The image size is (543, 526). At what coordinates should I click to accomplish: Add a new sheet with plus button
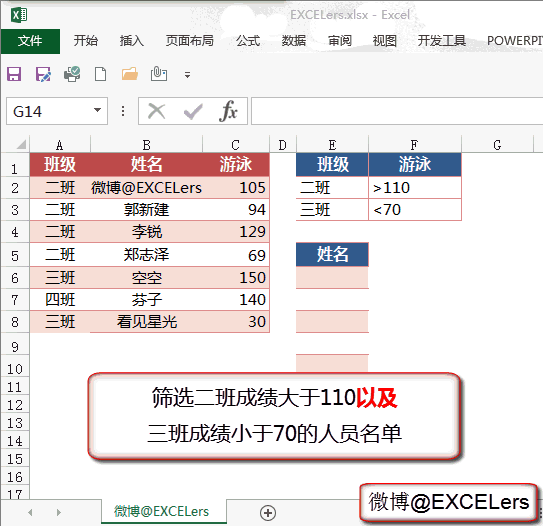tap(268, 512)
